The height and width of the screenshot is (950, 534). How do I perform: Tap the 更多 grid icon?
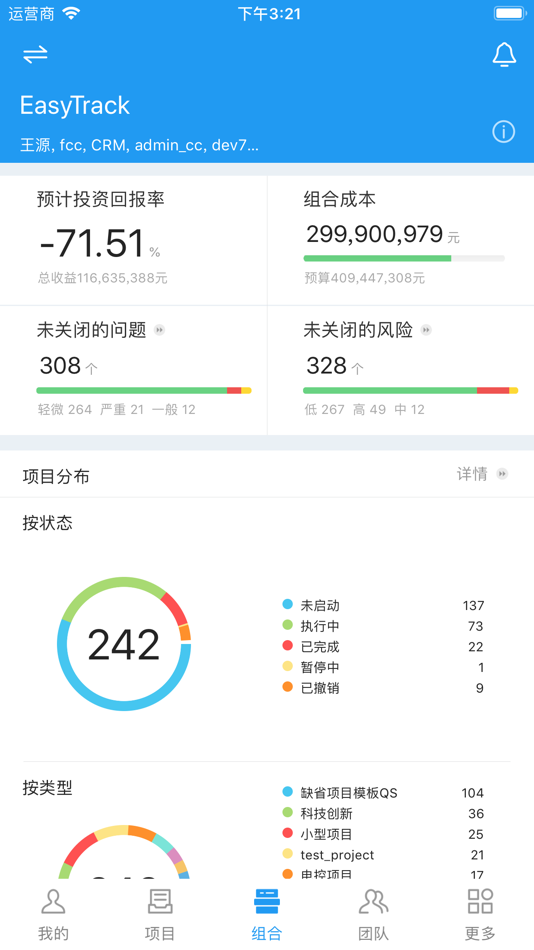(x=480, y=902)
